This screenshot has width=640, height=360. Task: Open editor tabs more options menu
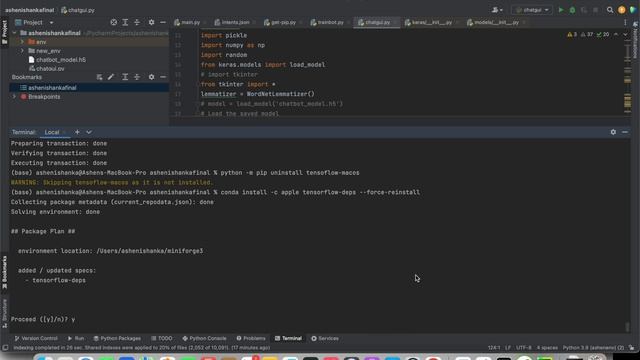[x=625, y=22]
